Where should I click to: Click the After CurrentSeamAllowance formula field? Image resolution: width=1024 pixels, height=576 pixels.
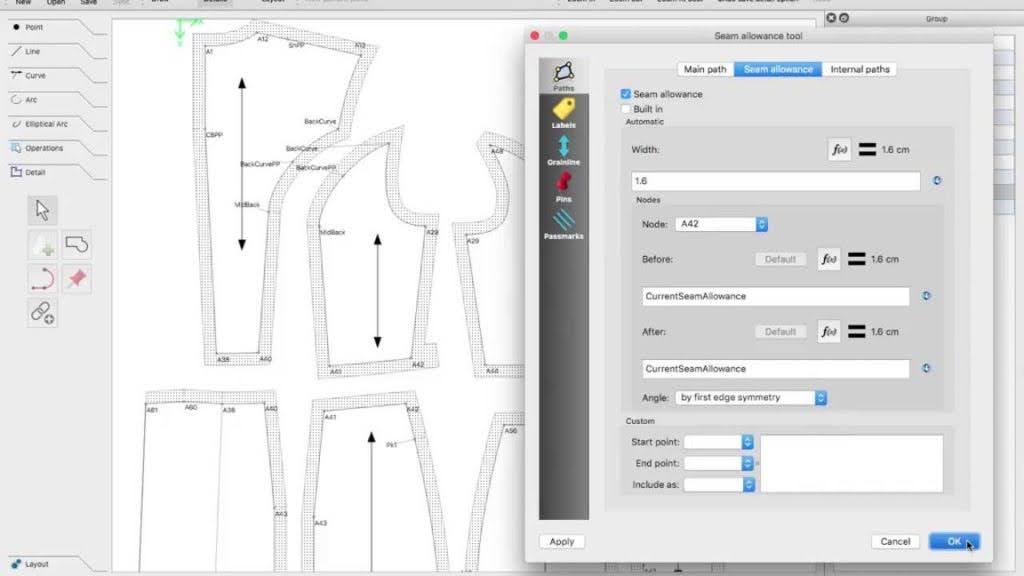pos(775,369)
